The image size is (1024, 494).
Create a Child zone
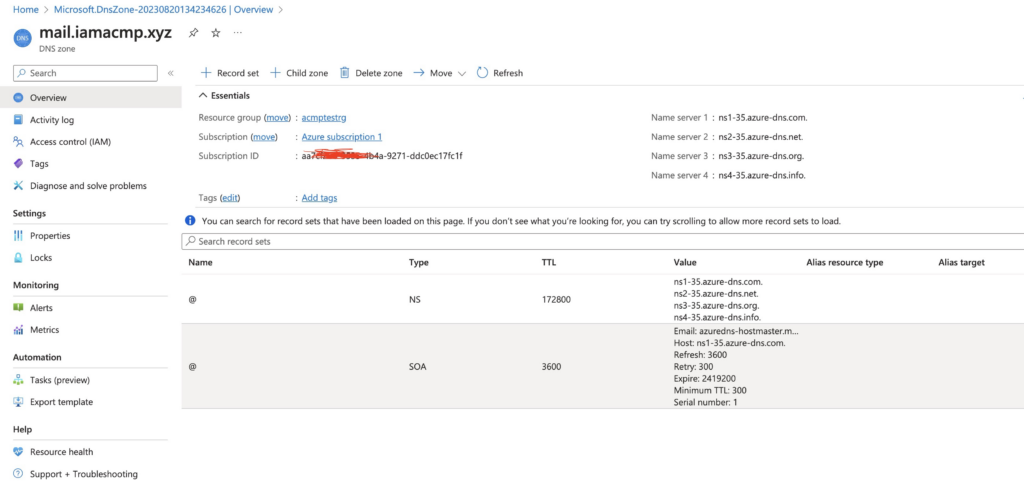point(299,73)
